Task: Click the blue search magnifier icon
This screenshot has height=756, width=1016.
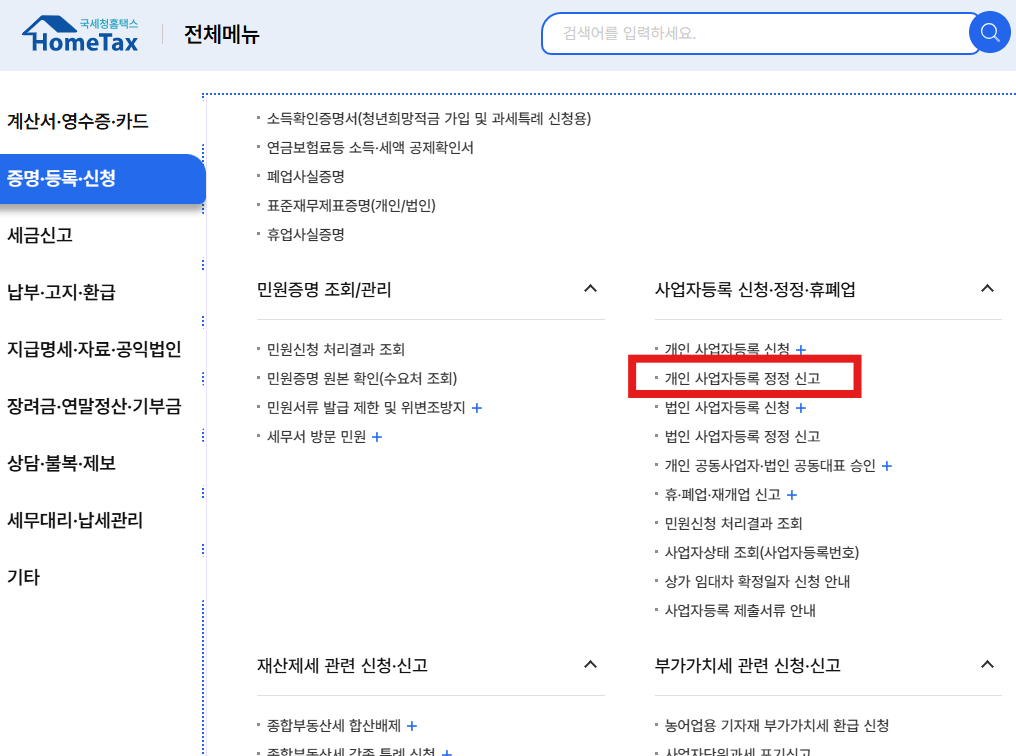Action: 989,32
